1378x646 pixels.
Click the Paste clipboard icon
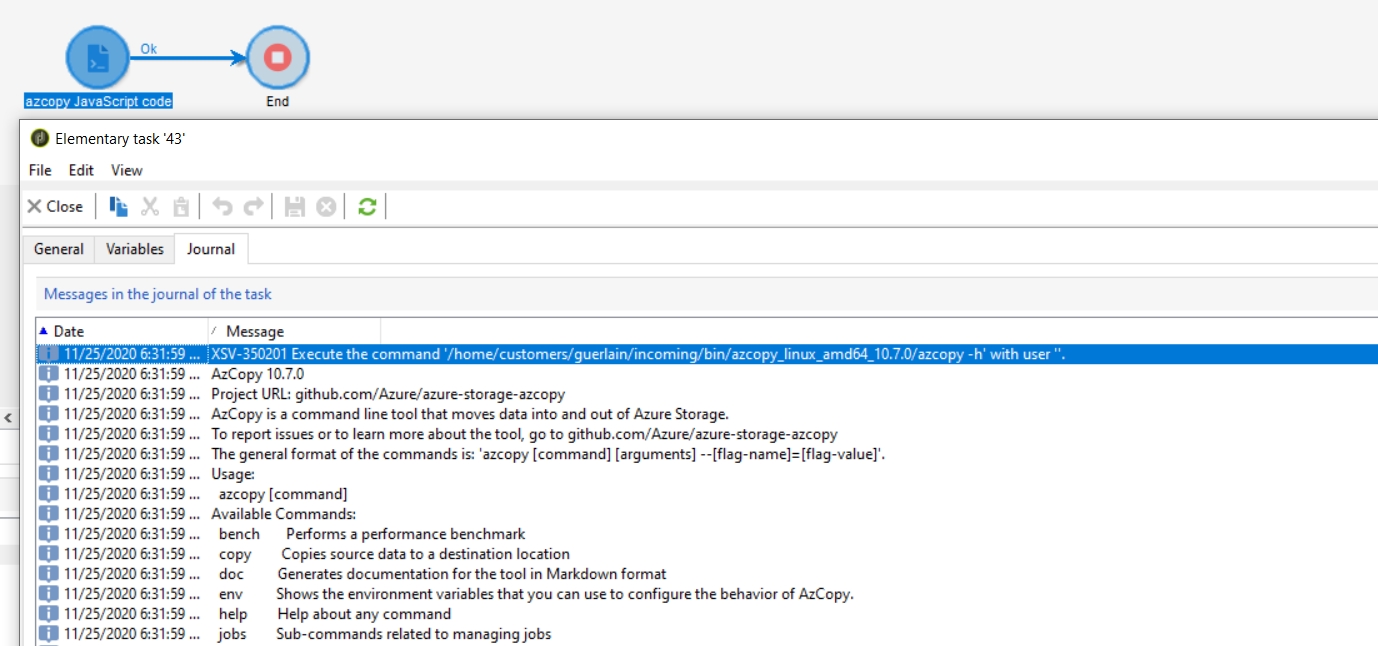[x=181, y=207]
